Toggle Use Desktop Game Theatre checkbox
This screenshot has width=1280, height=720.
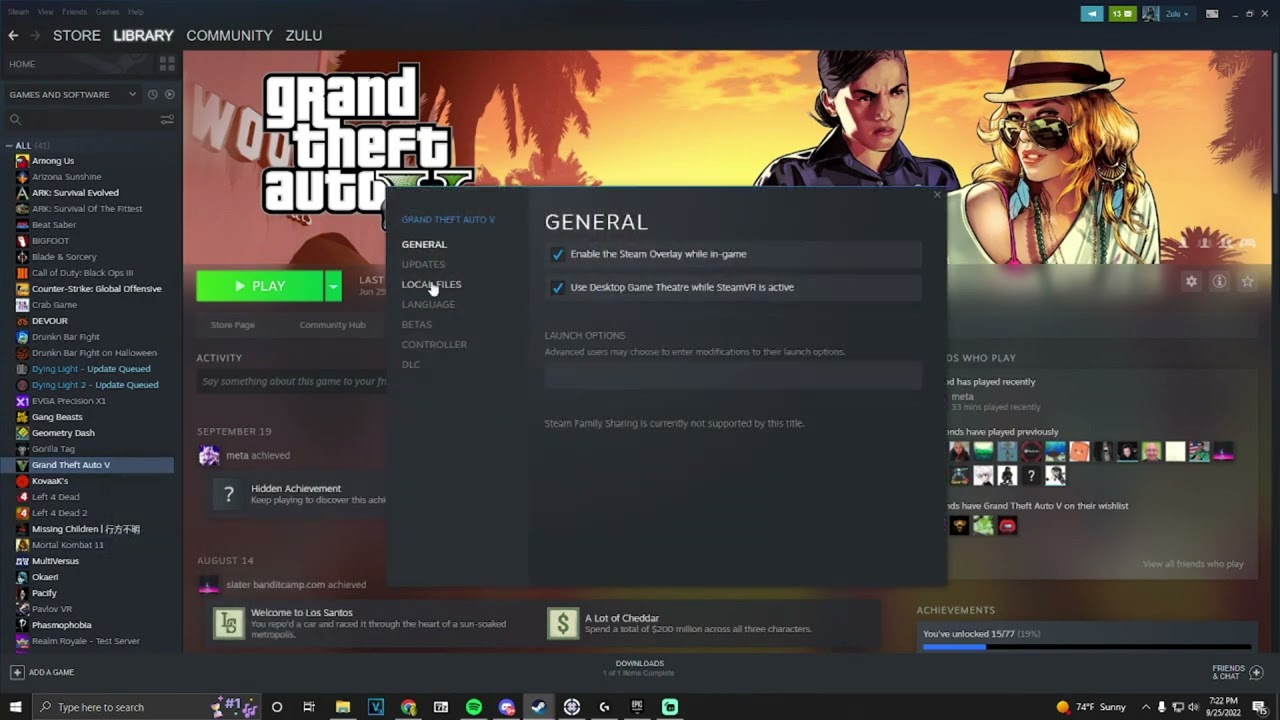(x=557, y=287)
